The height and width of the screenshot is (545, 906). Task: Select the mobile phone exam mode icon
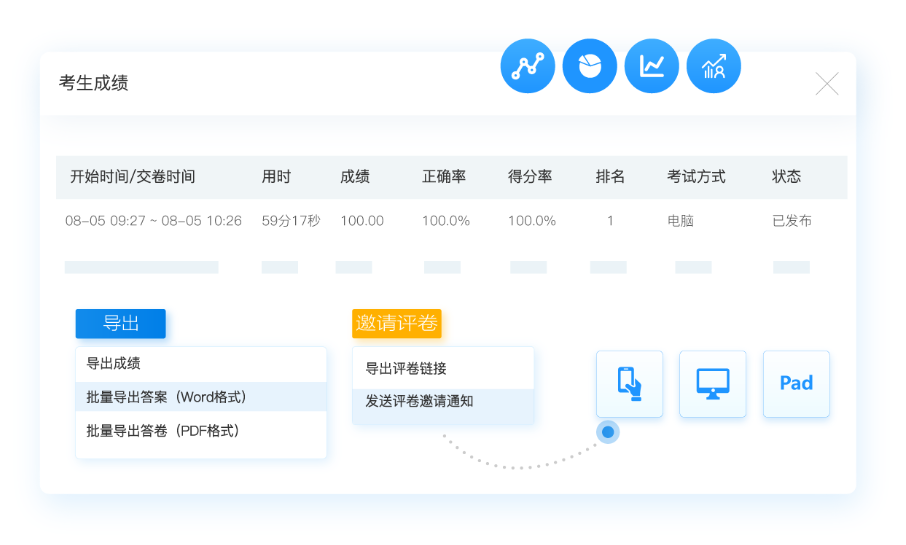point(629,383)
